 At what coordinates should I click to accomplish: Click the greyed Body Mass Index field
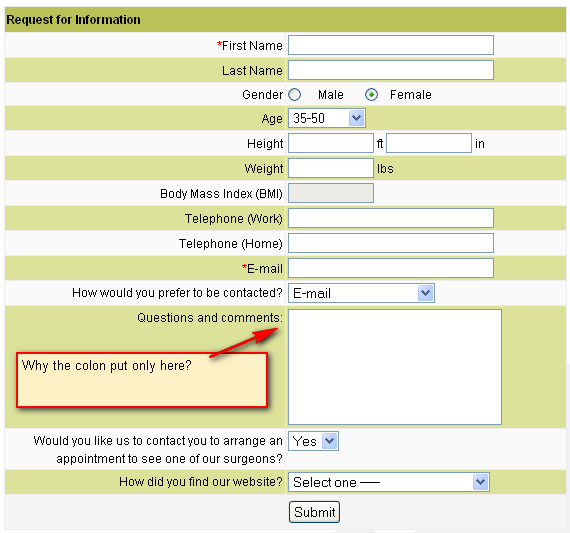click(331, 193)
